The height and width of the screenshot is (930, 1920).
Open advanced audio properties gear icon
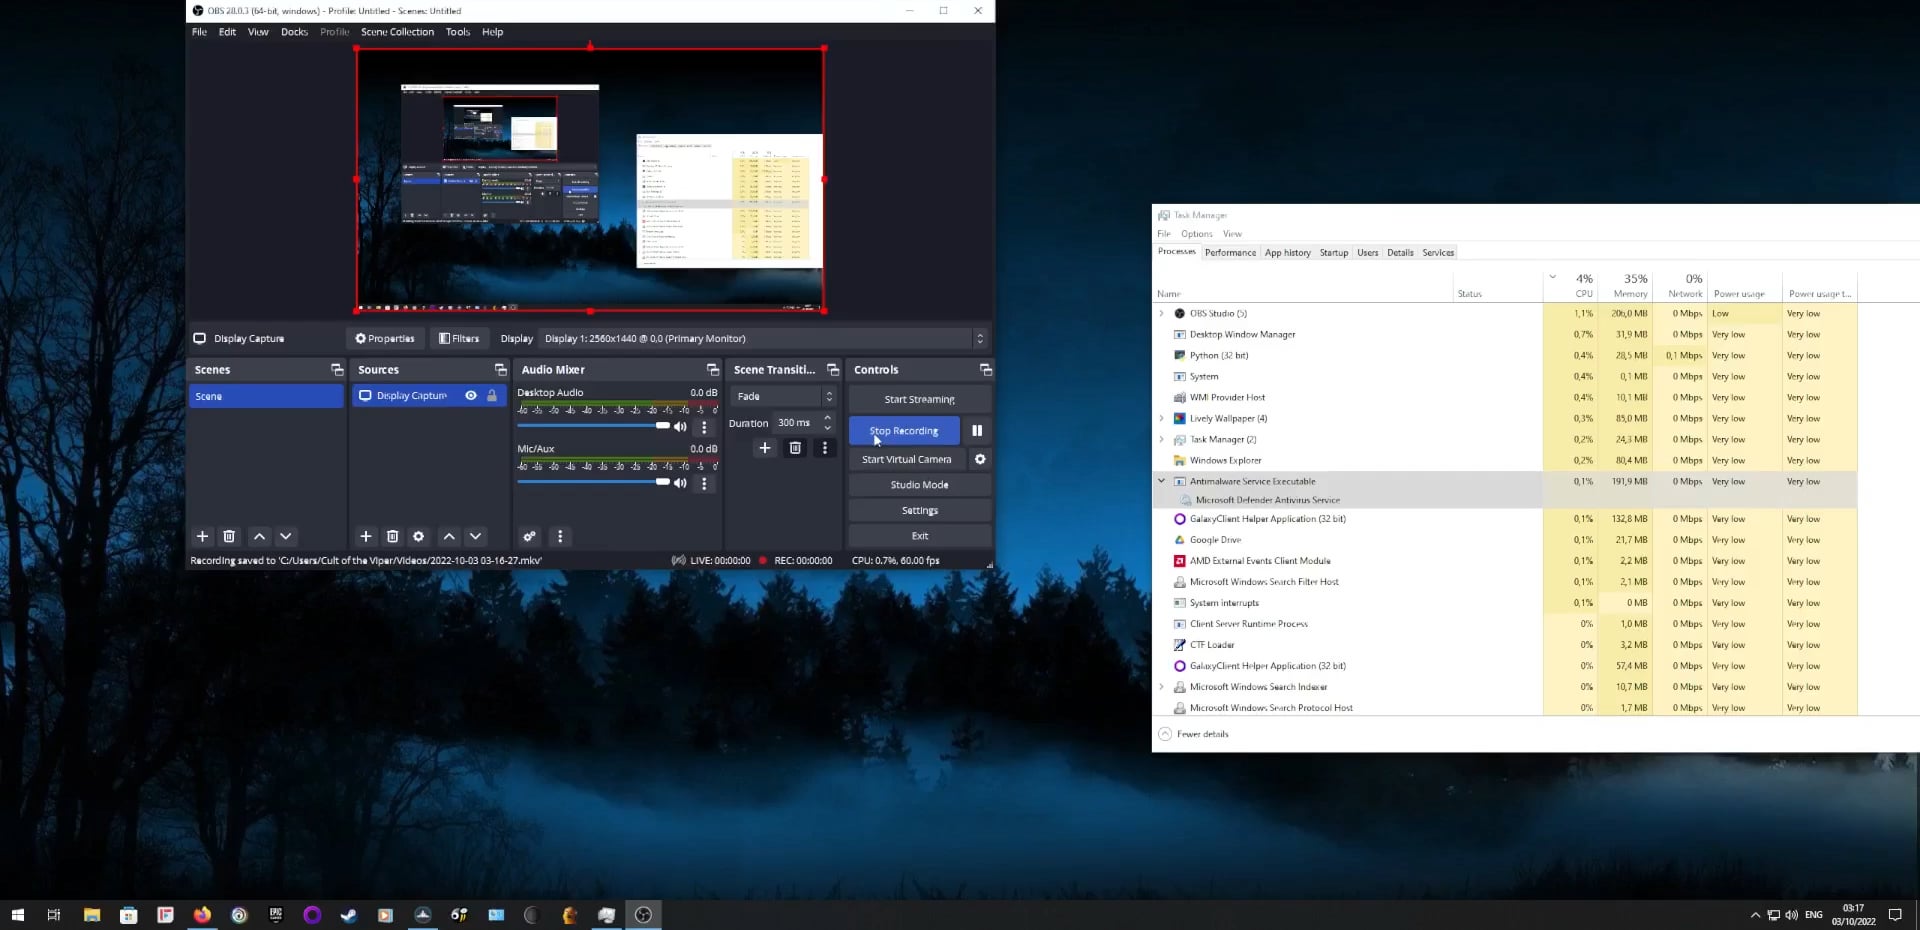click(x=529, y=537)
